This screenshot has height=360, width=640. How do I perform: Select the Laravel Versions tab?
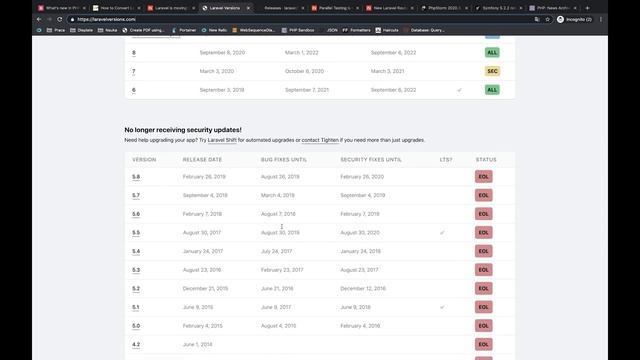(x=226, y=8)
